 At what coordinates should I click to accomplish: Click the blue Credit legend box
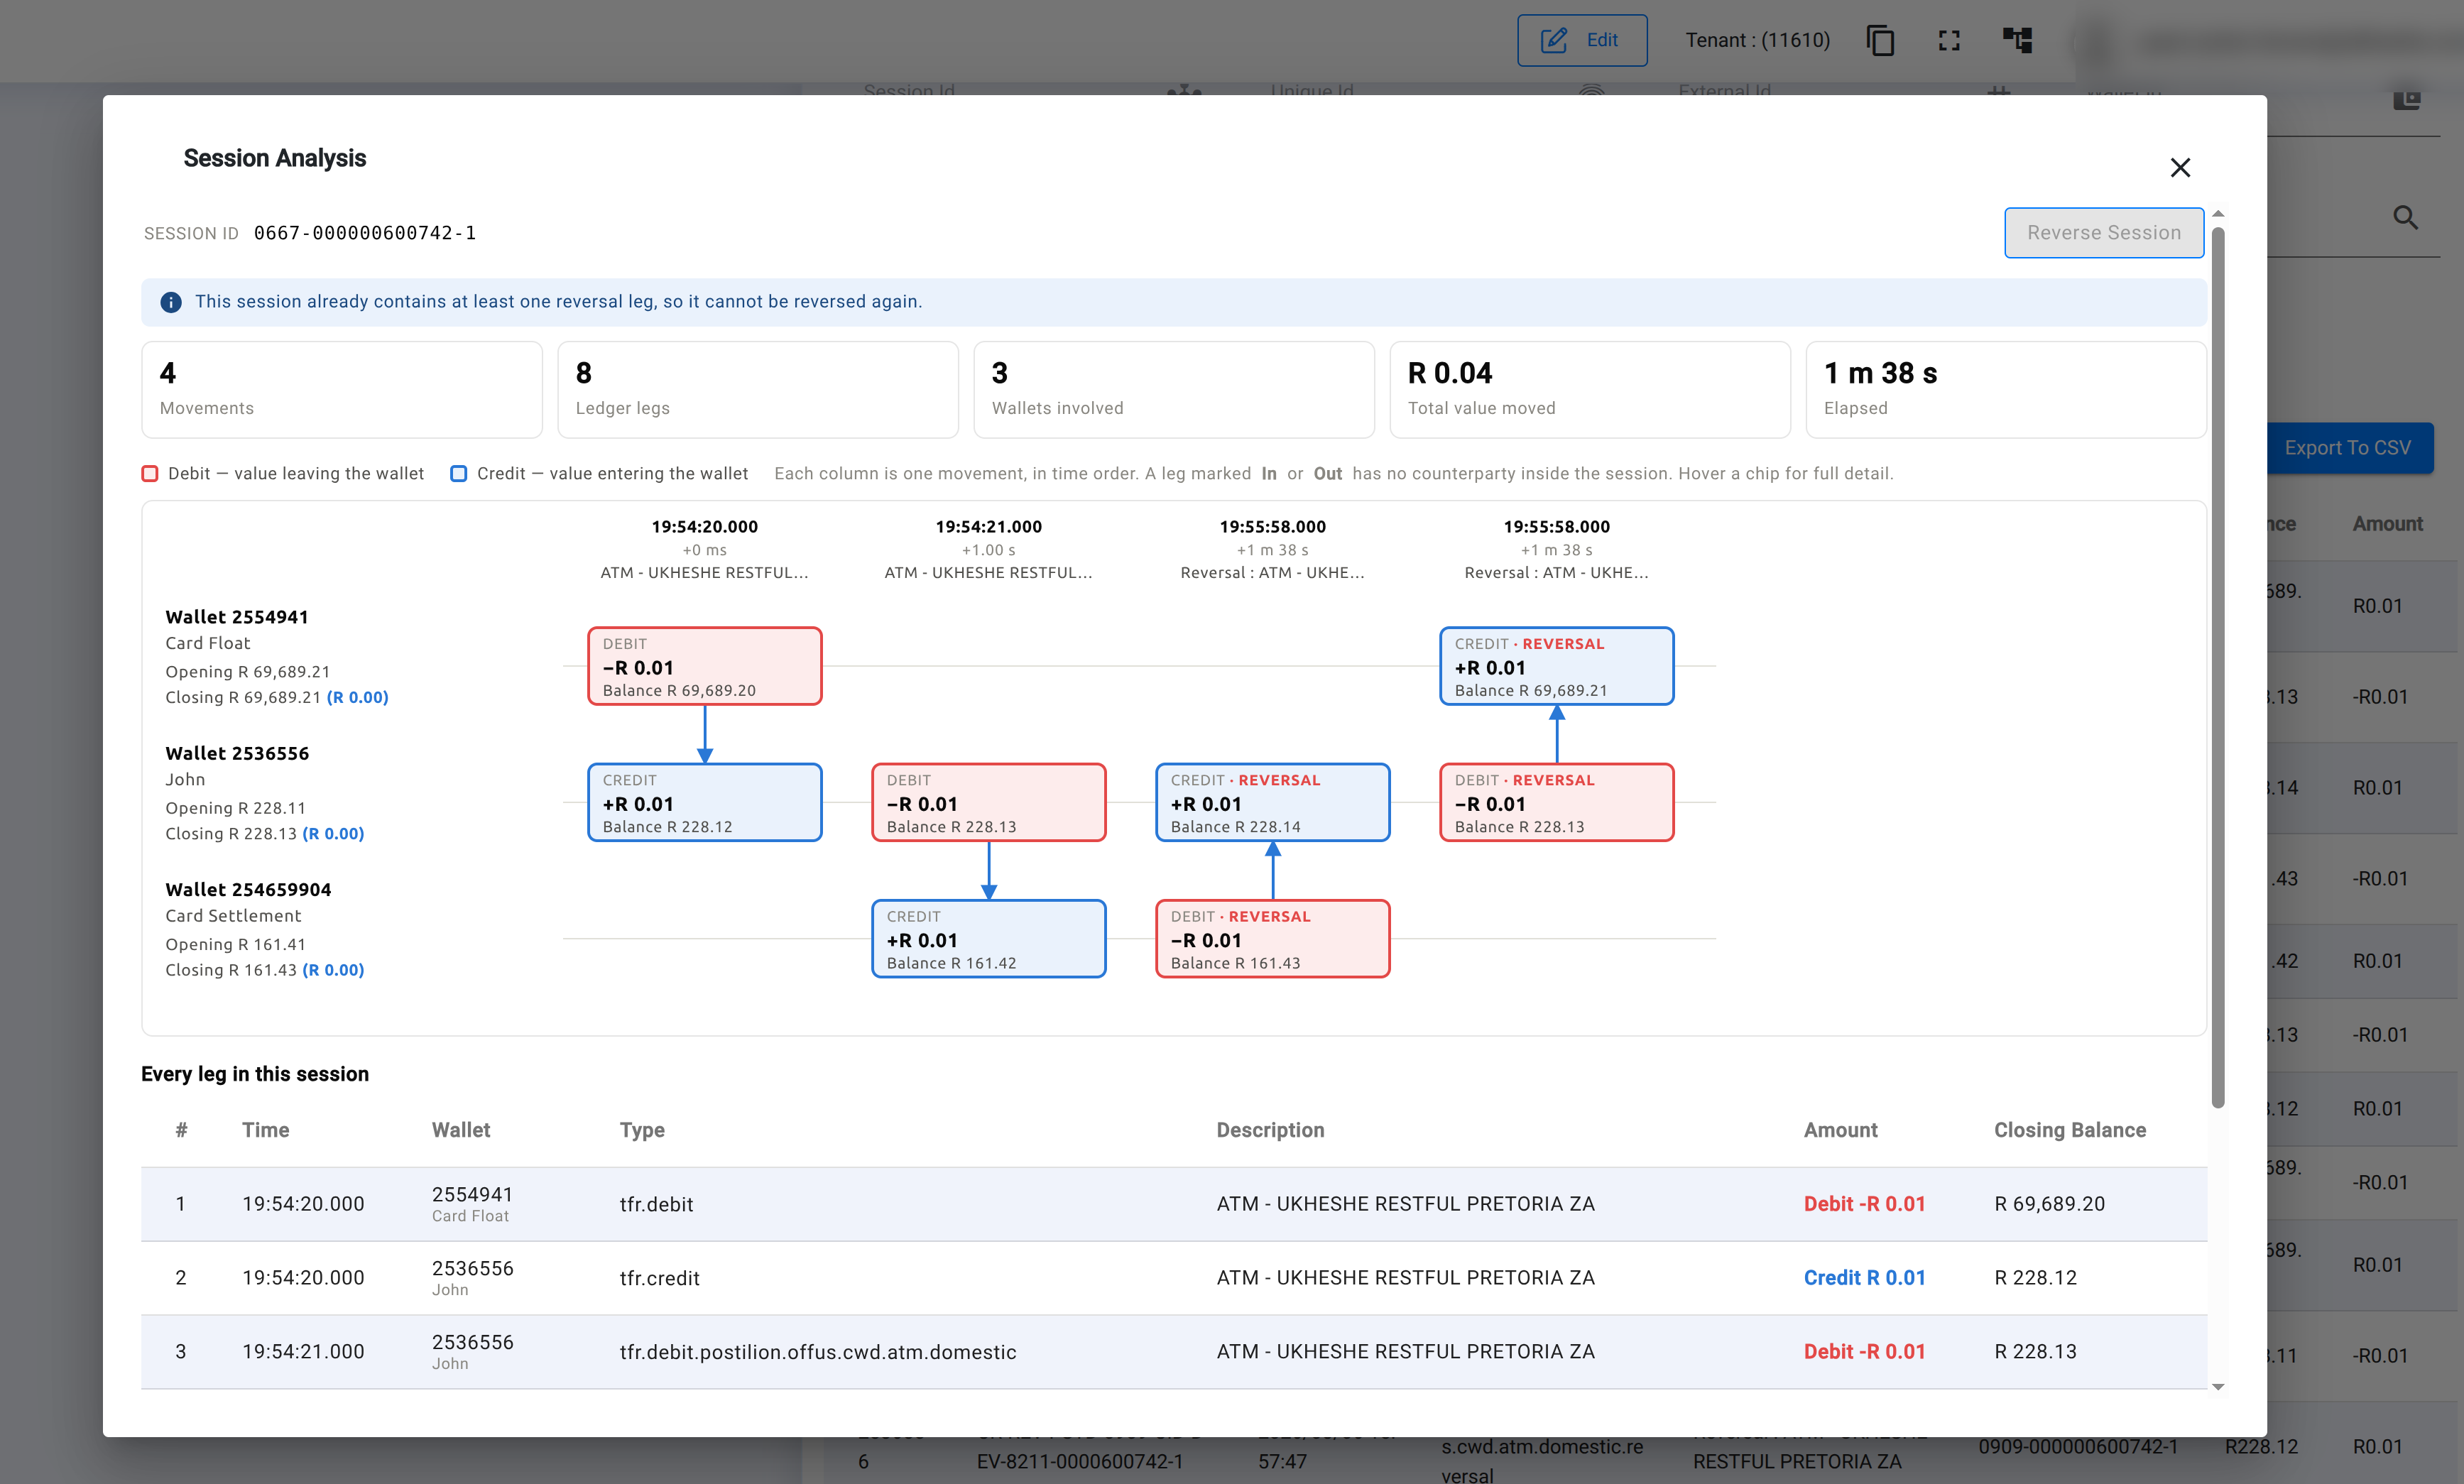(458, 473)
